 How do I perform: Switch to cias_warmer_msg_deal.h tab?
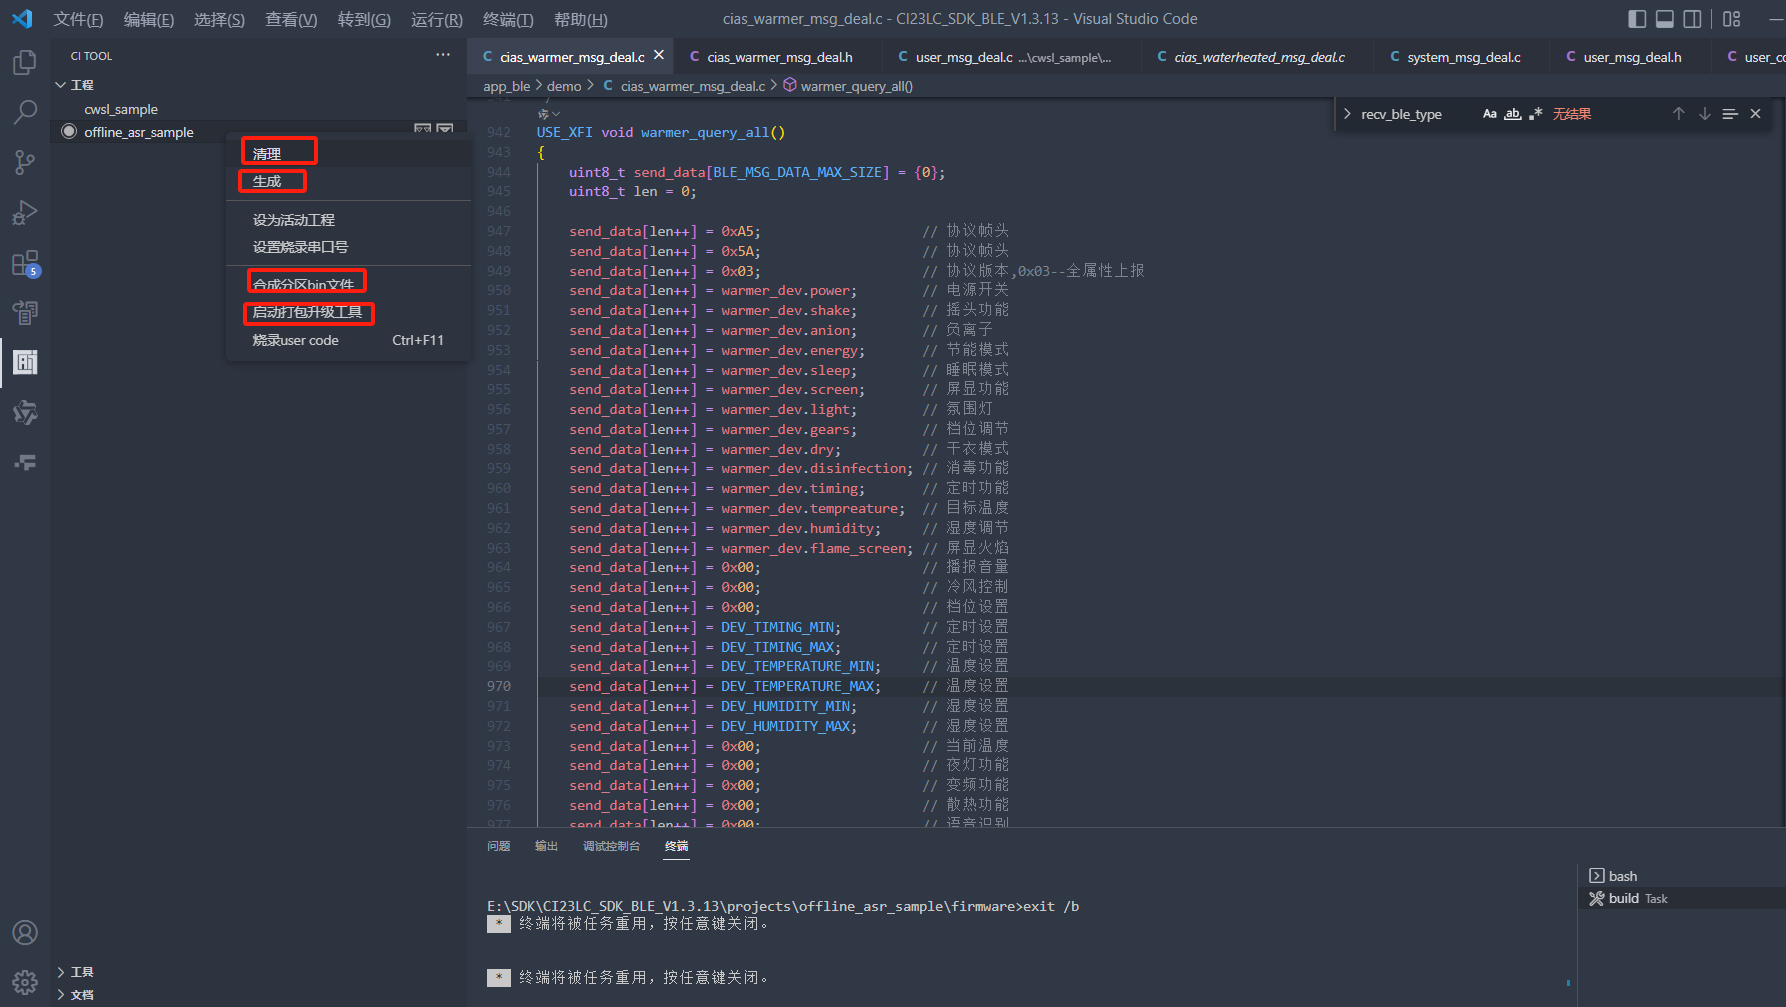(779, 57)
